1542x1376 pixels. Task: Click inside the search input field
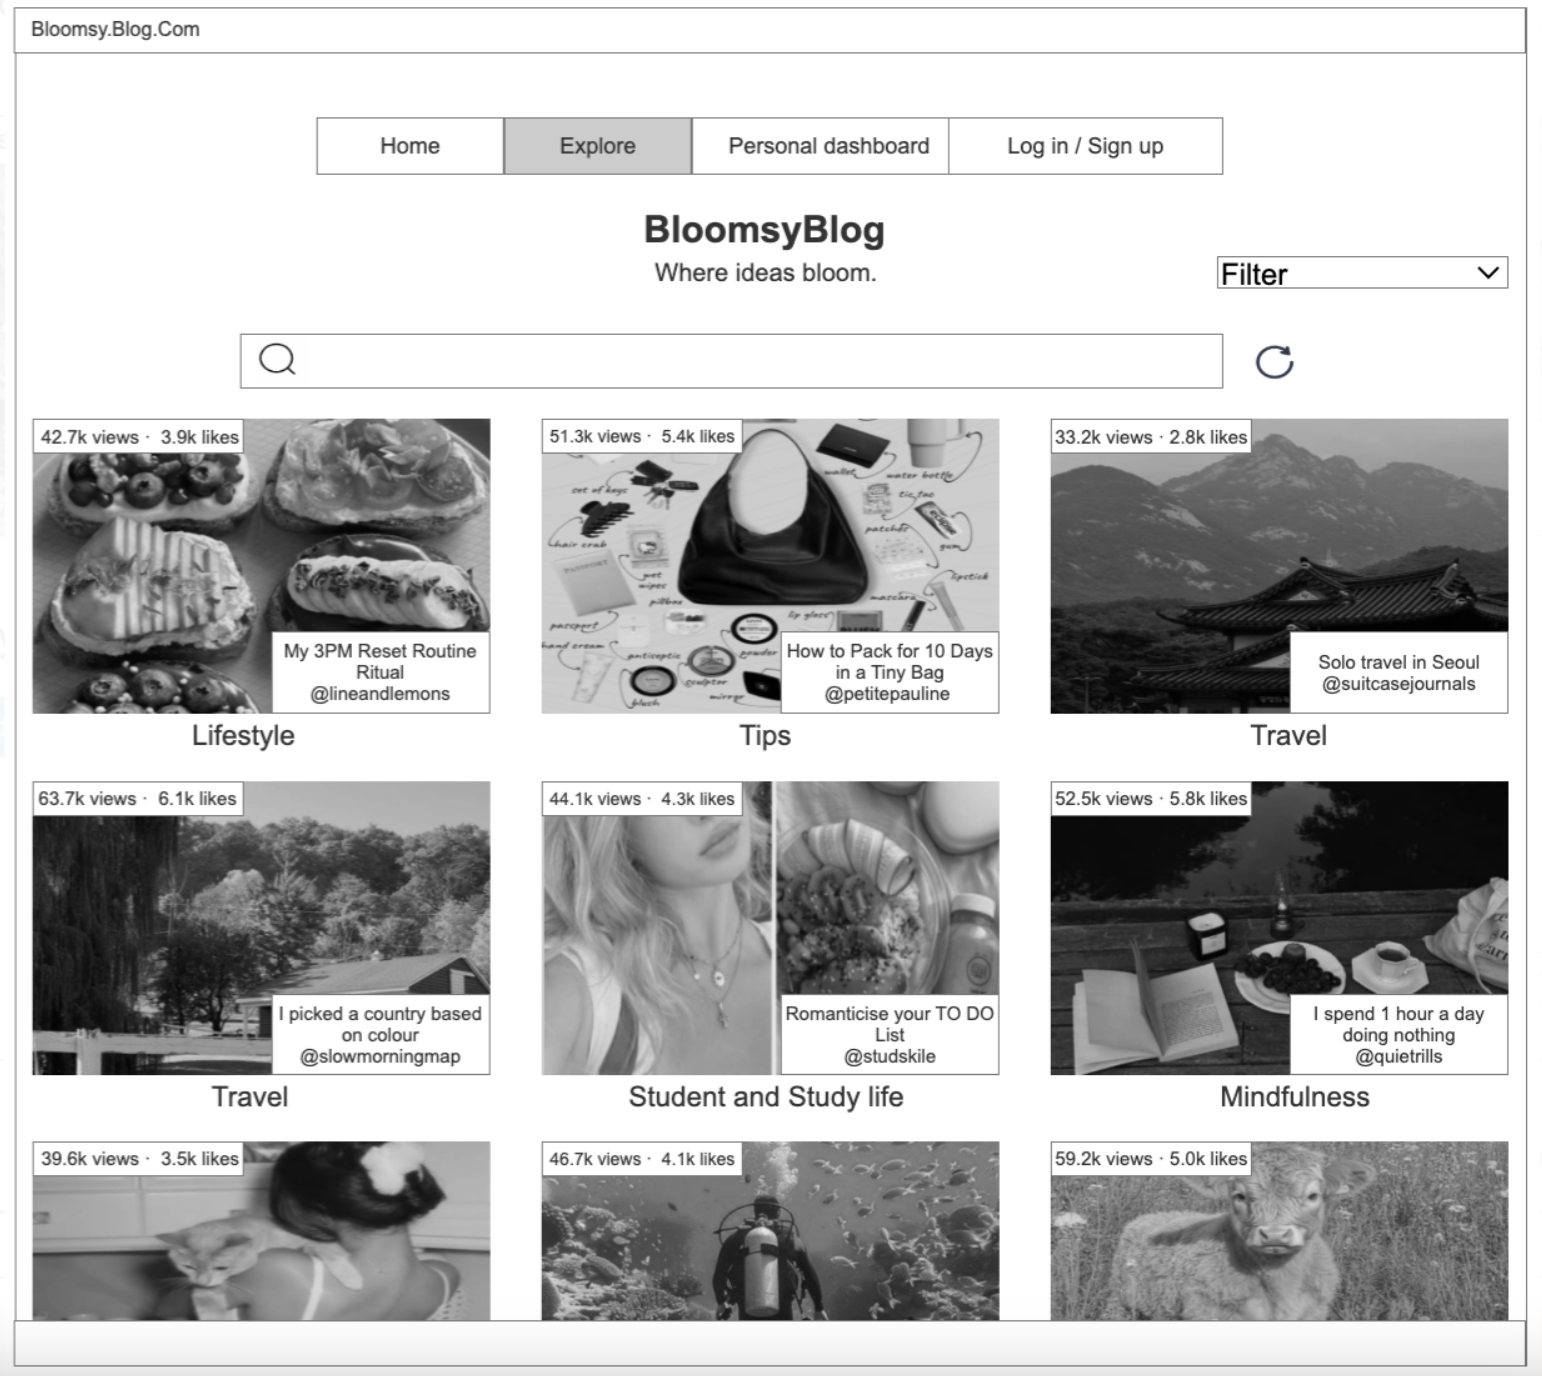(731, 361)
